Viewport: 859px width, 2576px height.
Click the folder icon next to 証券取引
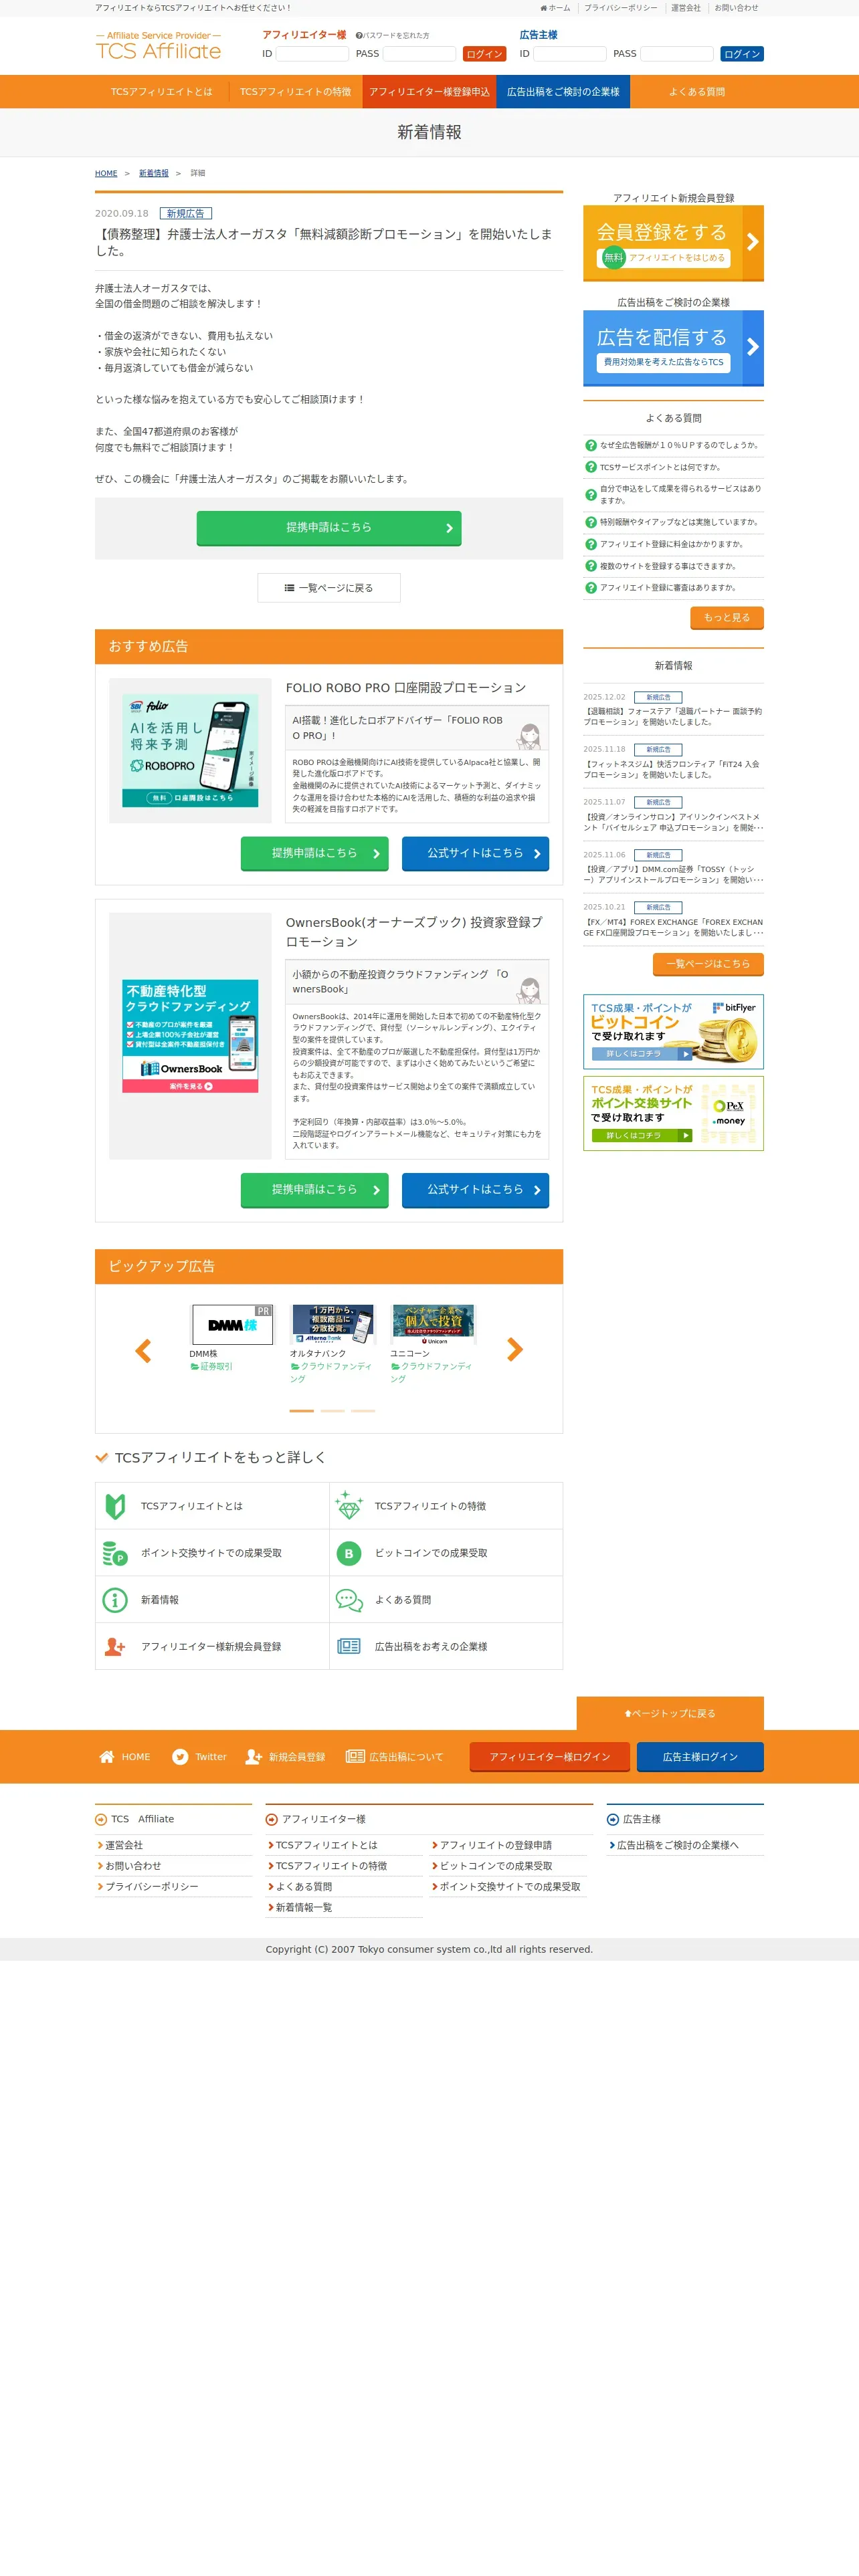[194, 1367]
